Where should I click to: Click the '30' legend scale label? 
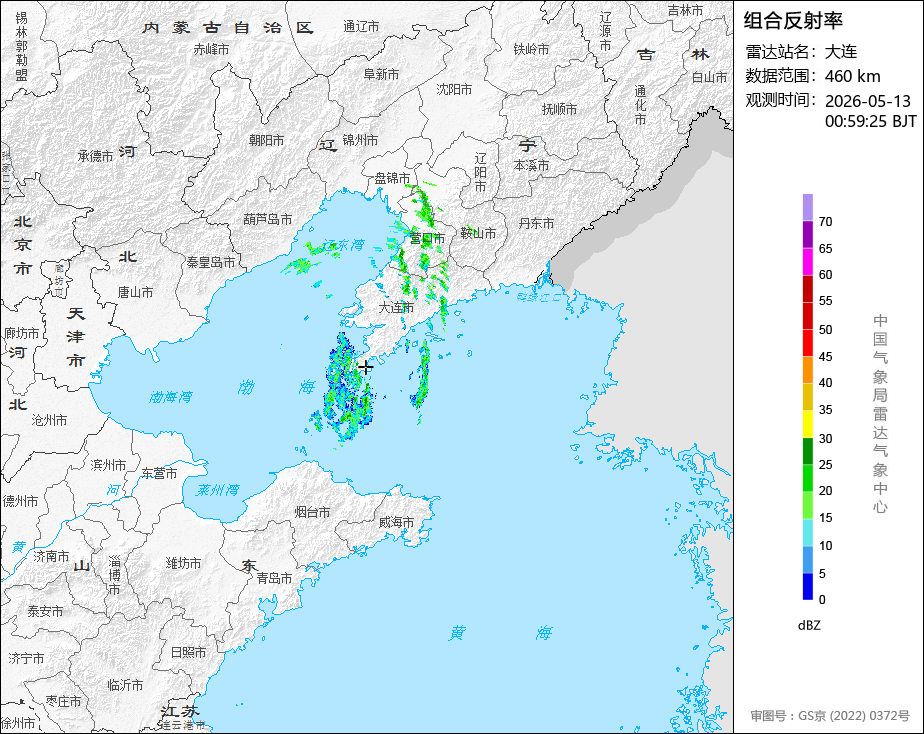click(x=826, y=438)
